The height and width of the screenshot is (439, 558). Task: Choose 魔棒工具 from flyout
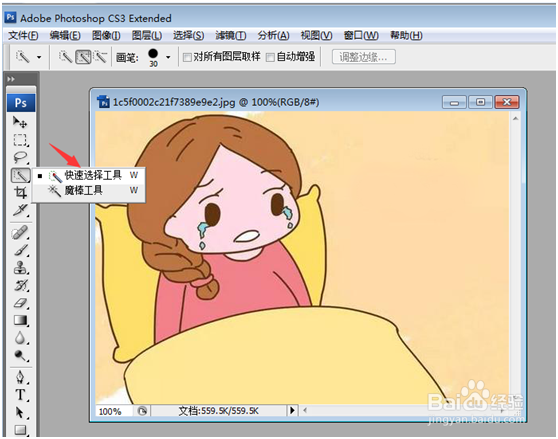coord(89,191)
